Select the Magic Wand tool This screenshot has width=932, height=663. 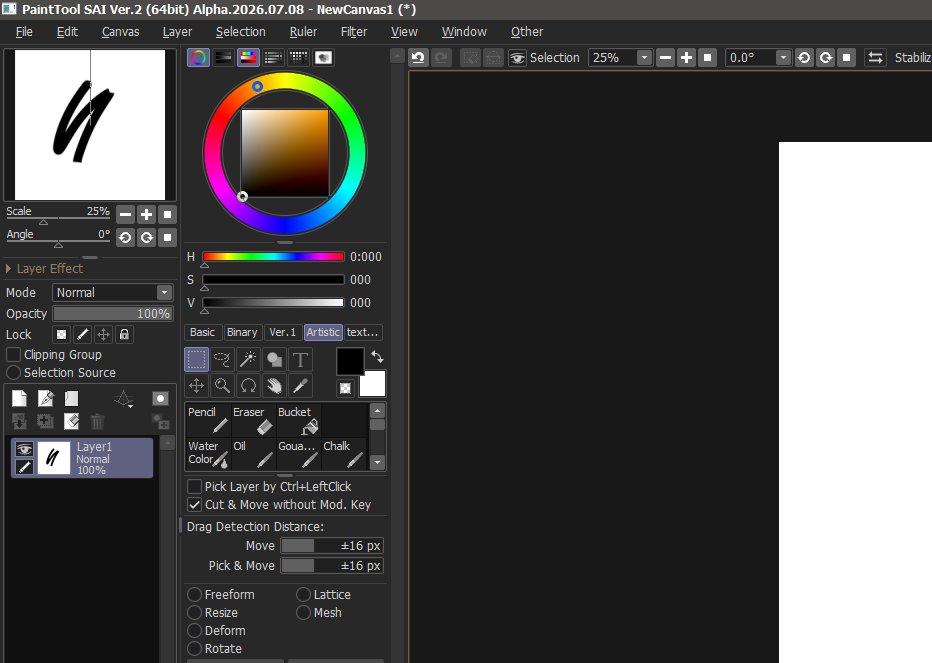coord(248,360)
